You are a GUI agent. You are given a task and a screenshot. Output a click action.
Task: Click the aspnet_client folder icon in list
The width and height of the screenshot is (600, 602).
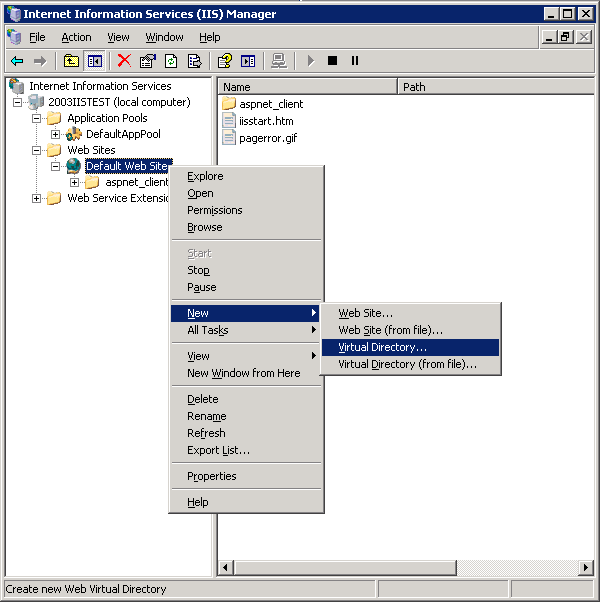[229, 104]
